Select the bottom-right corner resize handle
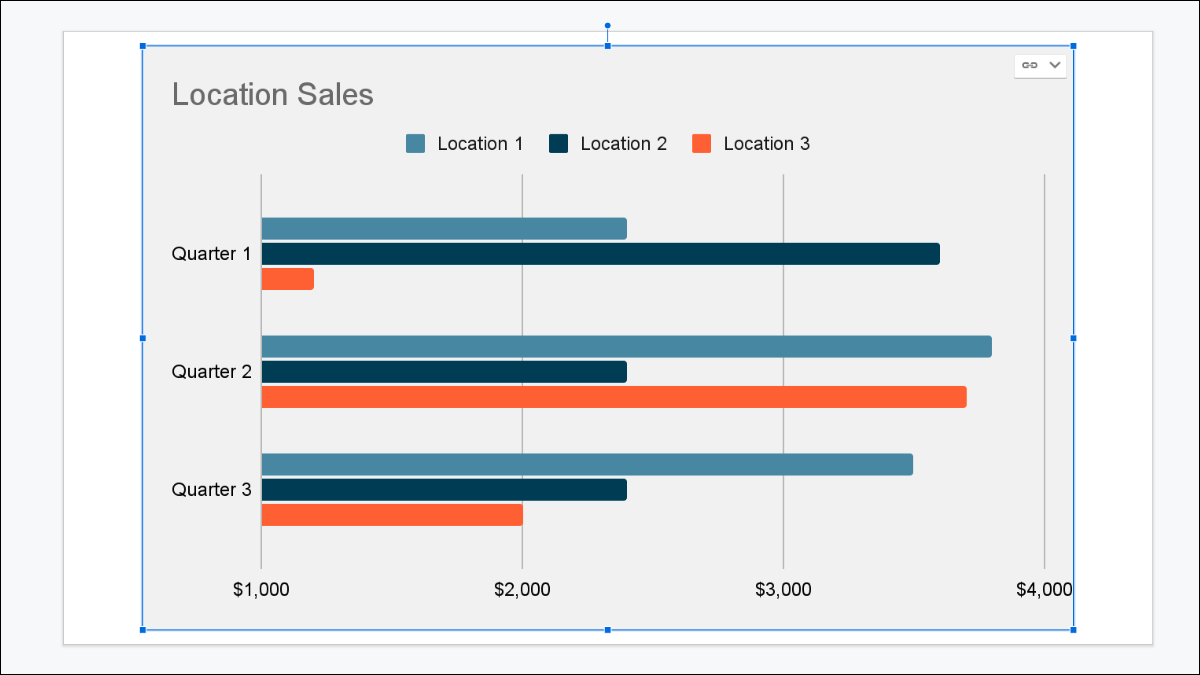 click(1073, 630)
